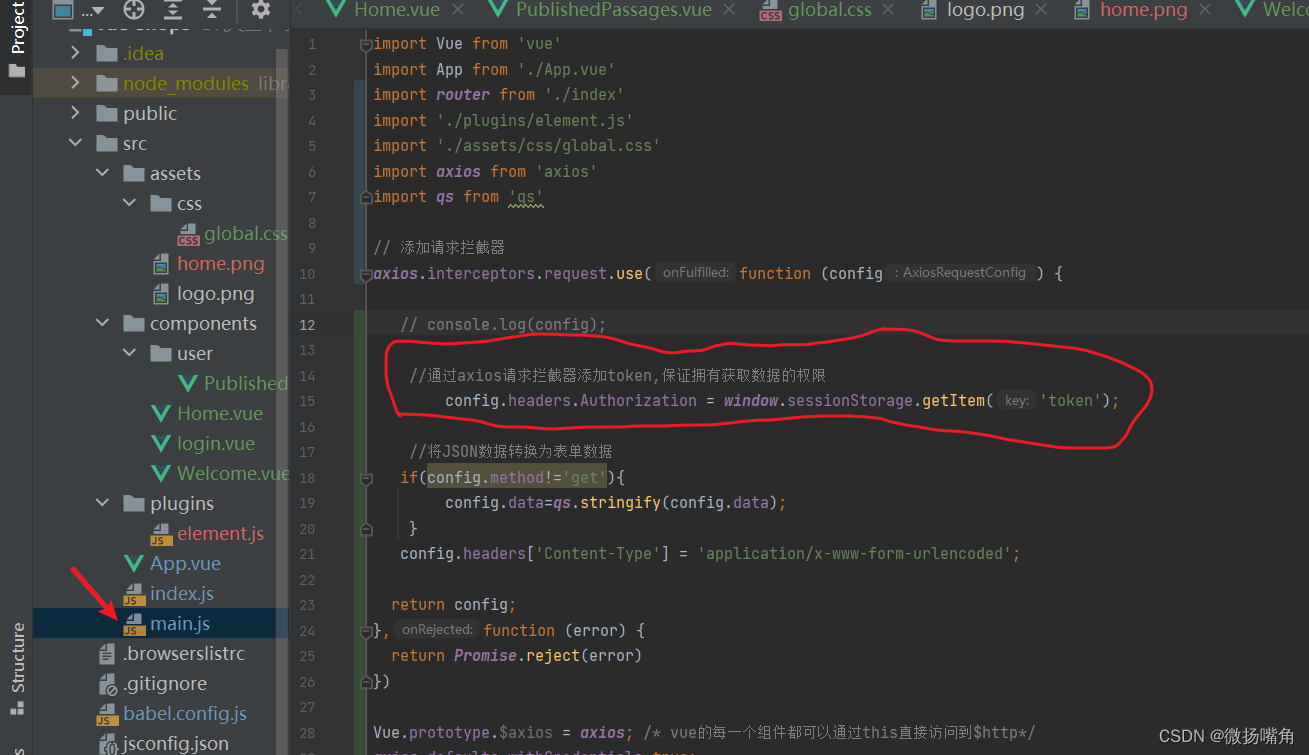Viewport: 1309px width, 755px height.
Task: Close the logo.png tab
Action: click(x=1042, y=10)
